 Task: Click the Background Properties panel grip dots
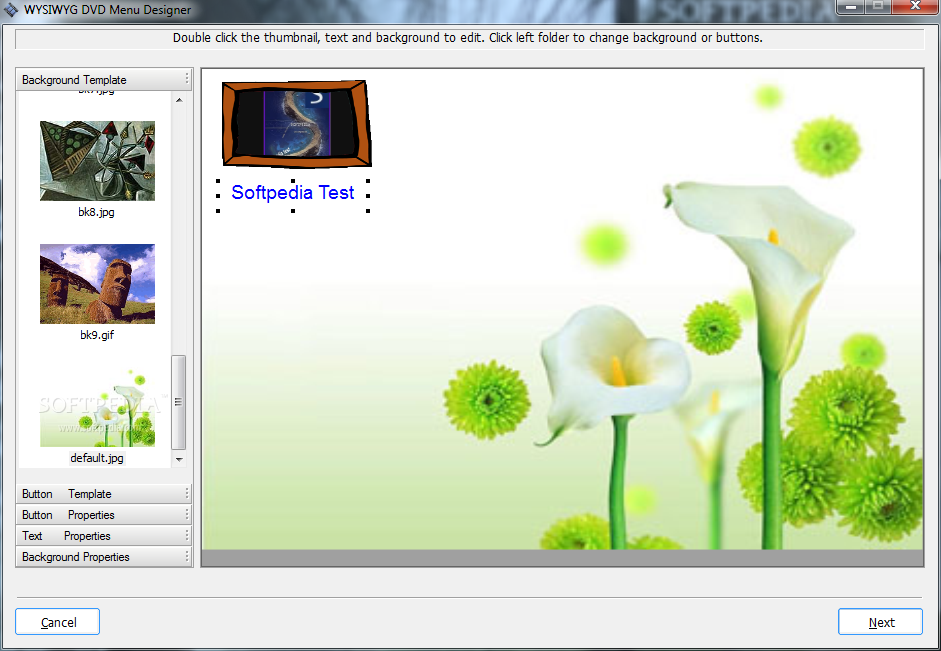(187, 557)
